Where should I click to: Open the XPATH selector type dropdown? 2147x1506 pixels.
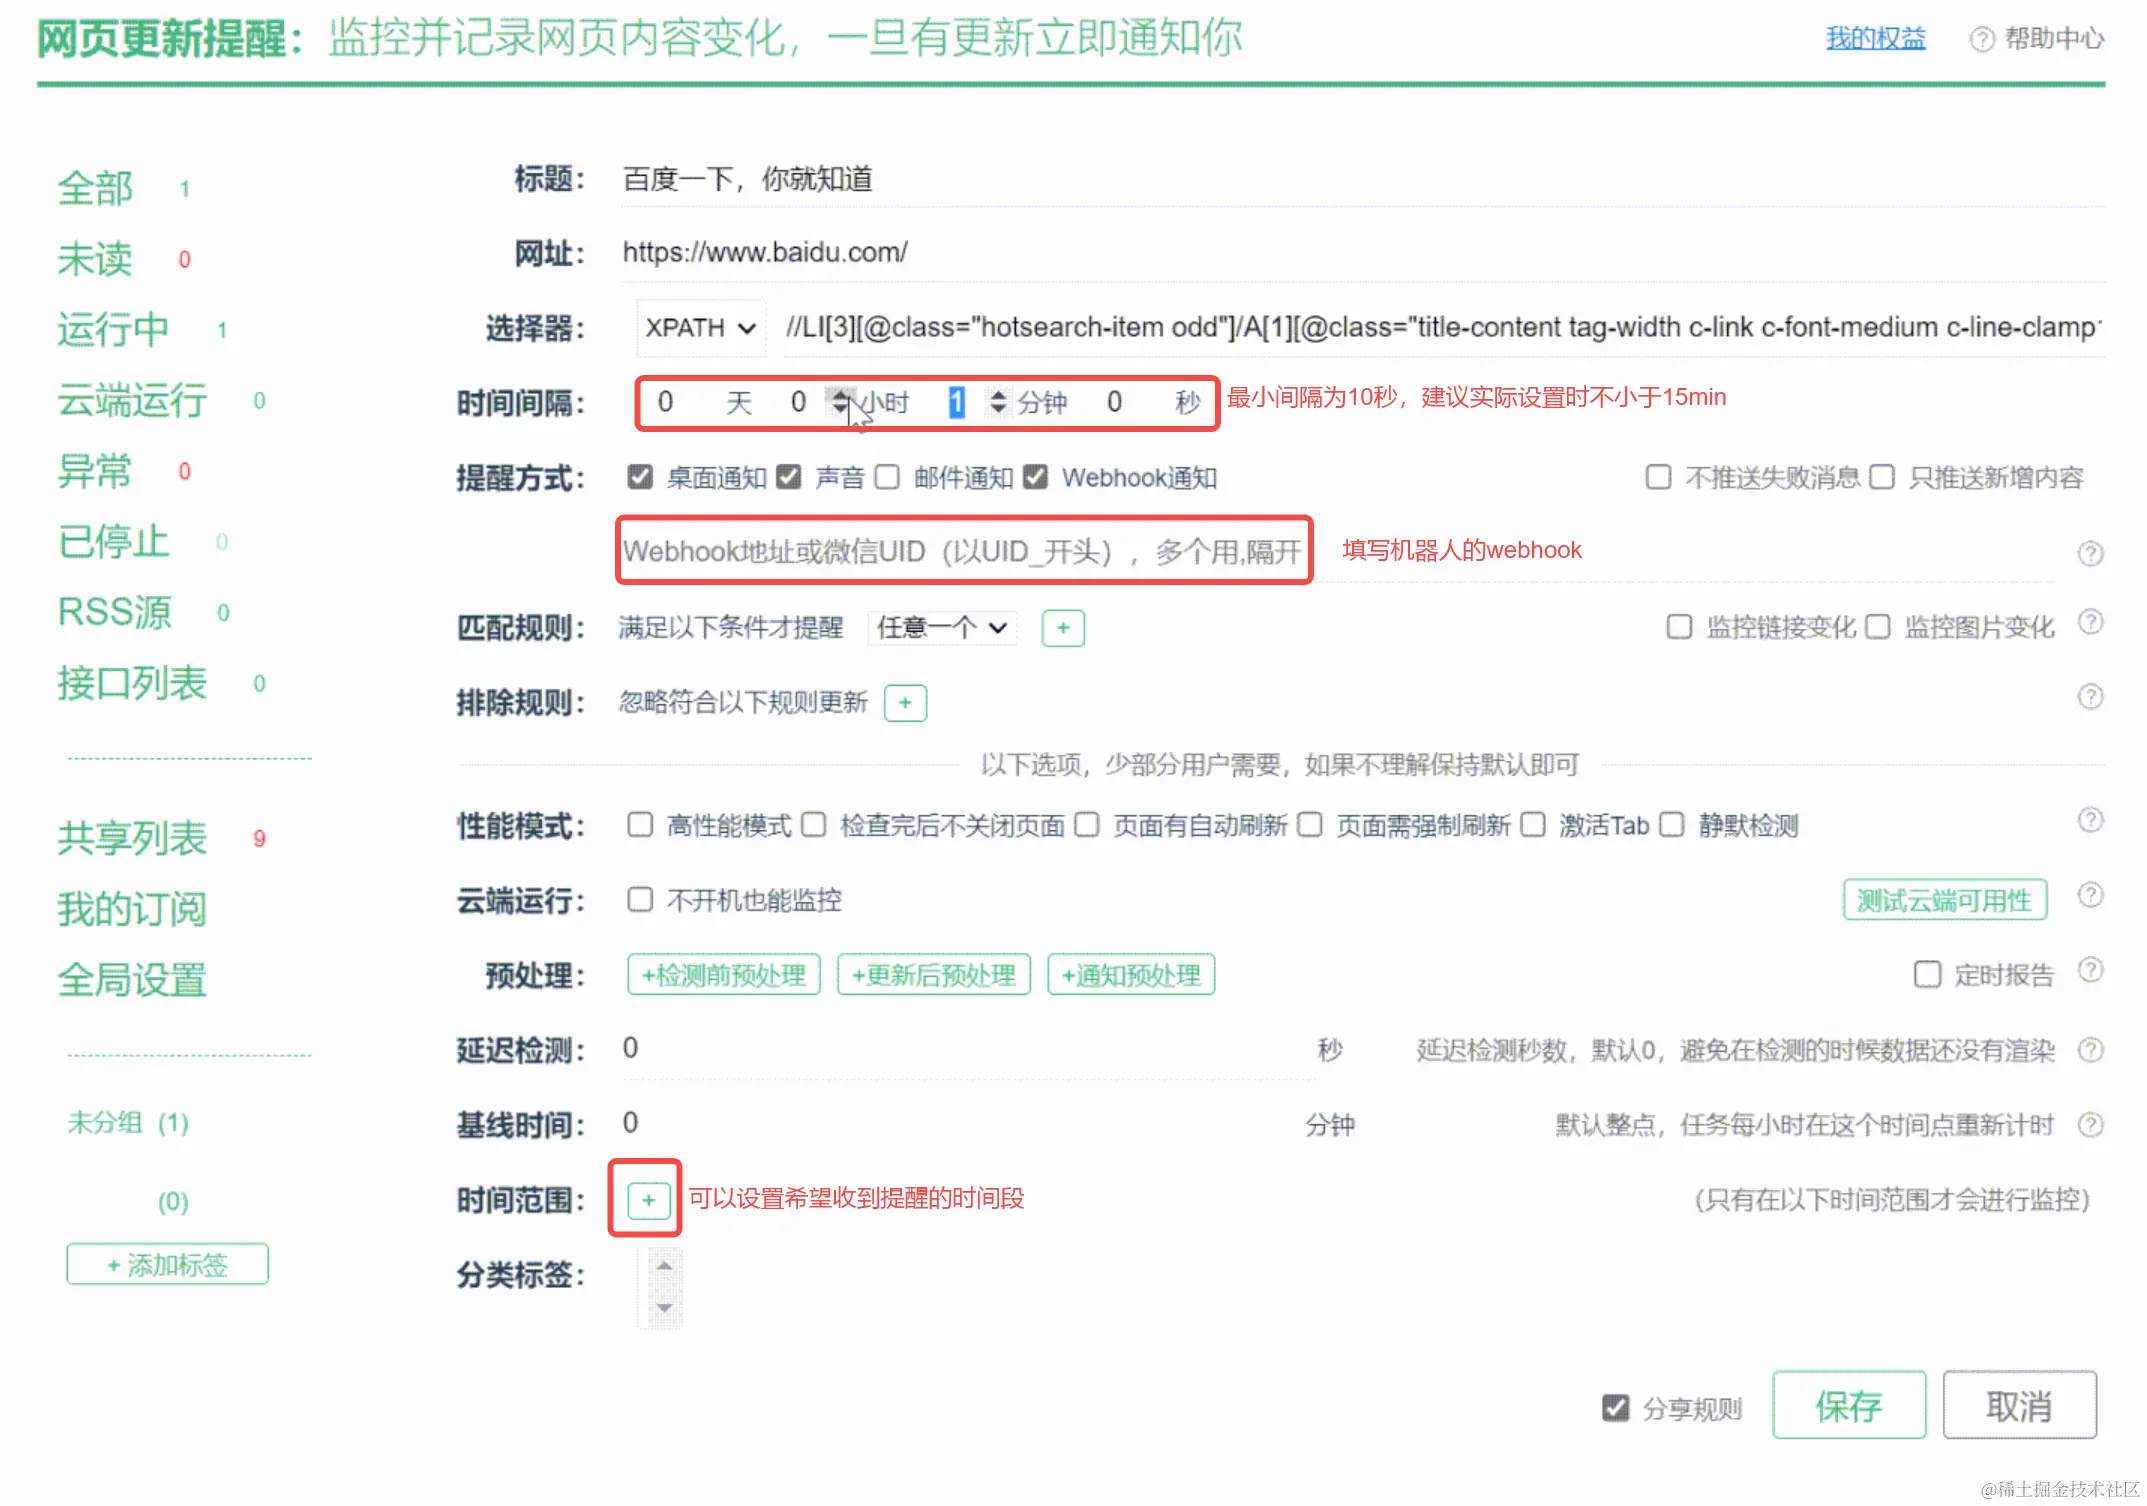[x=700, y=328]
